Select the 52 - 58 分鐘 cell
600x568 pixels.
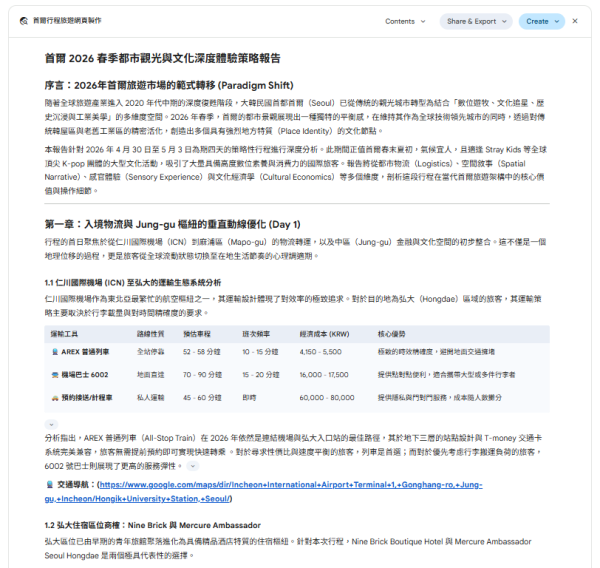pos(202,352)
